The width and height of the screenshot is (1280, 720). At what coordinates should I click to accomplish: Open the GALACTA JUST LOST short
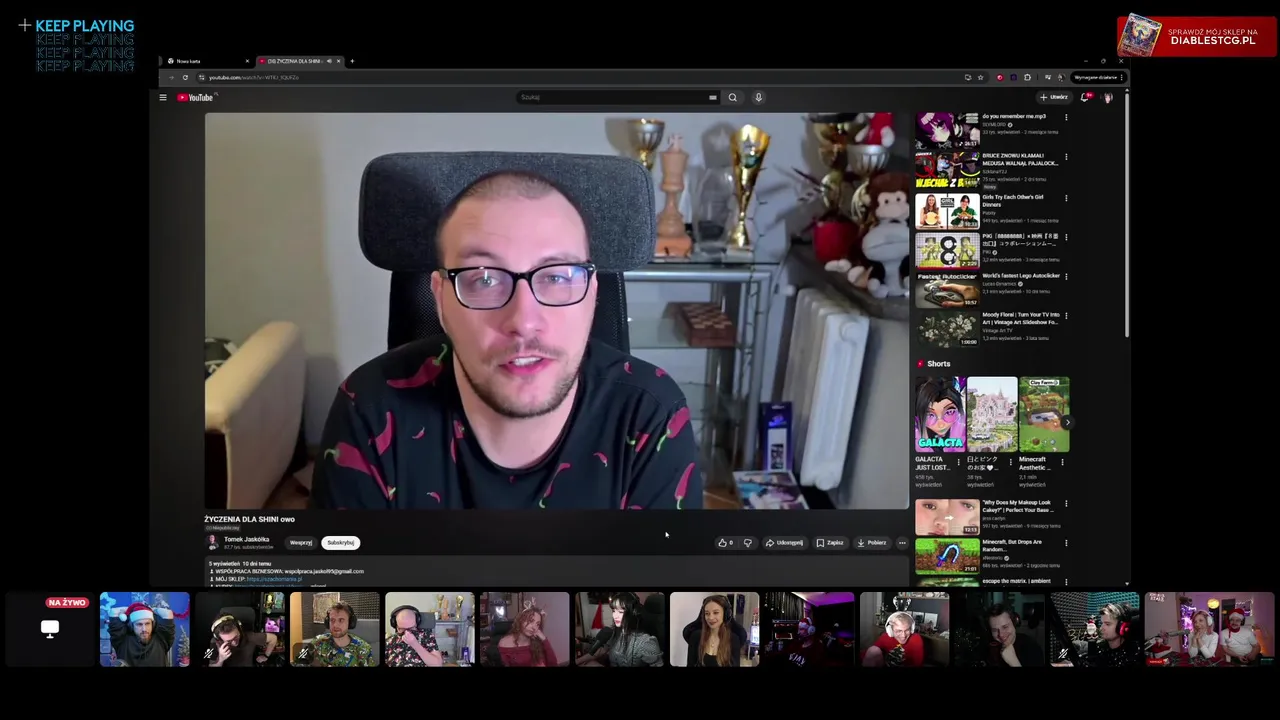(x=940, y=414)
